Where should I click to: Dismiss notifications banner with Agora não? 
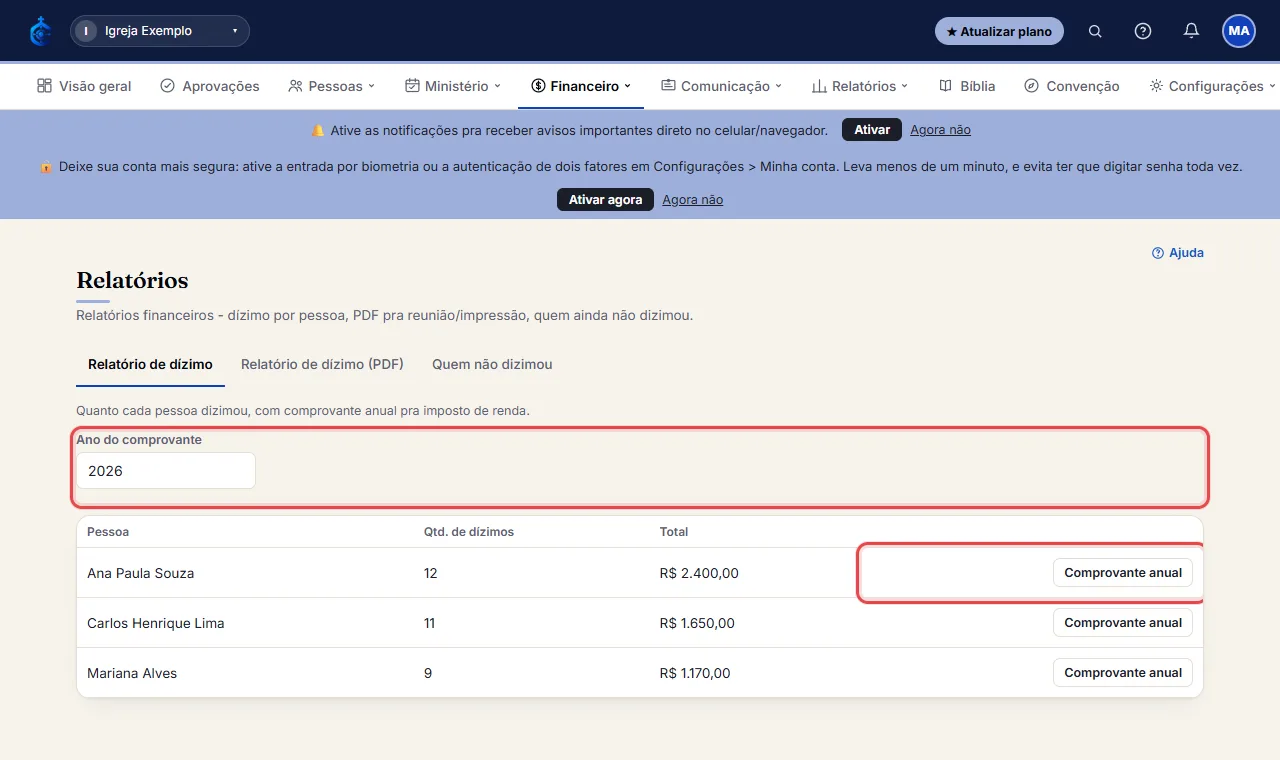pos(940,130)
